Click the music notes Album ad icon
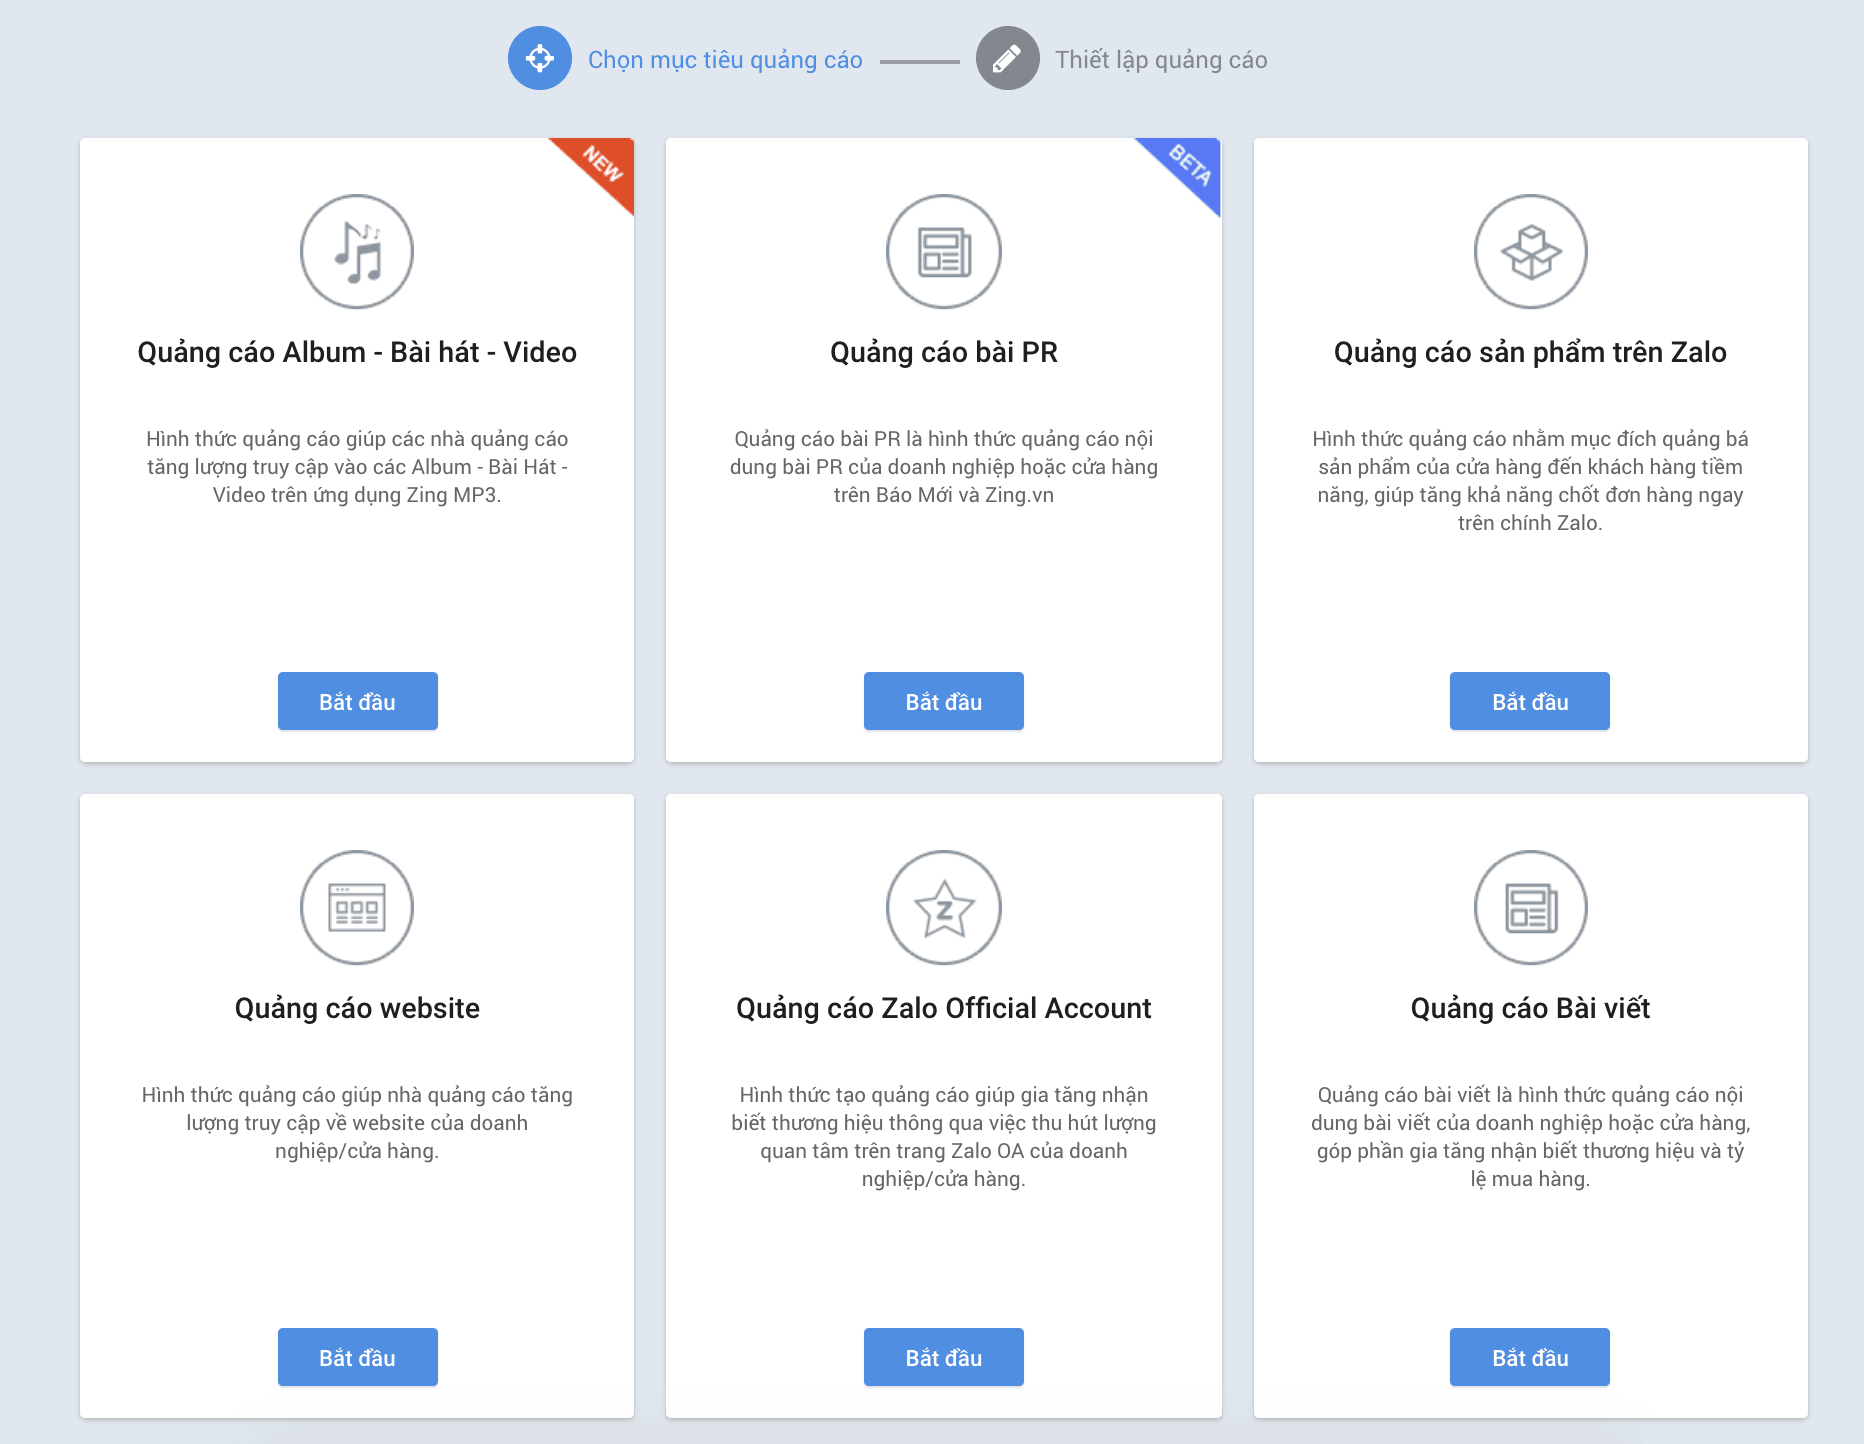1864x1444 pixels. 357,252
